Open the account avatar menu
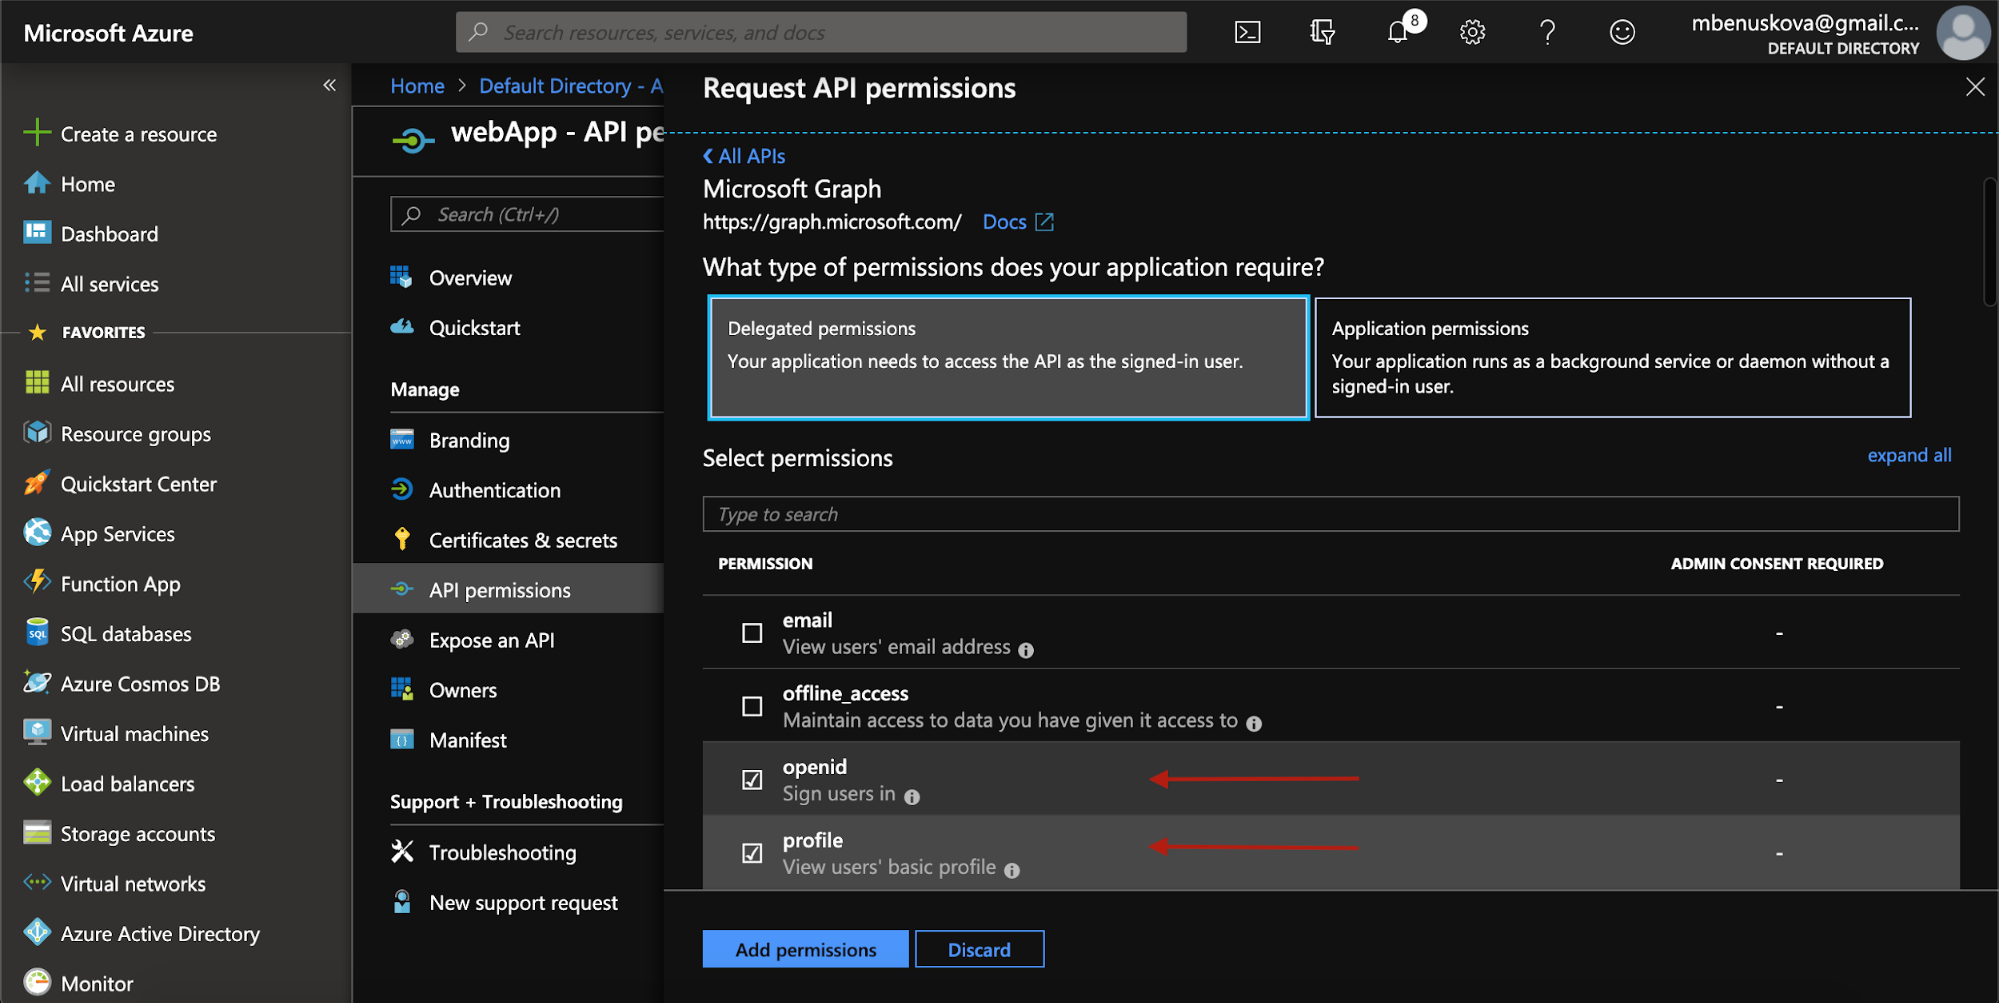1999x1004 pixels. (x=1963, y=32)
